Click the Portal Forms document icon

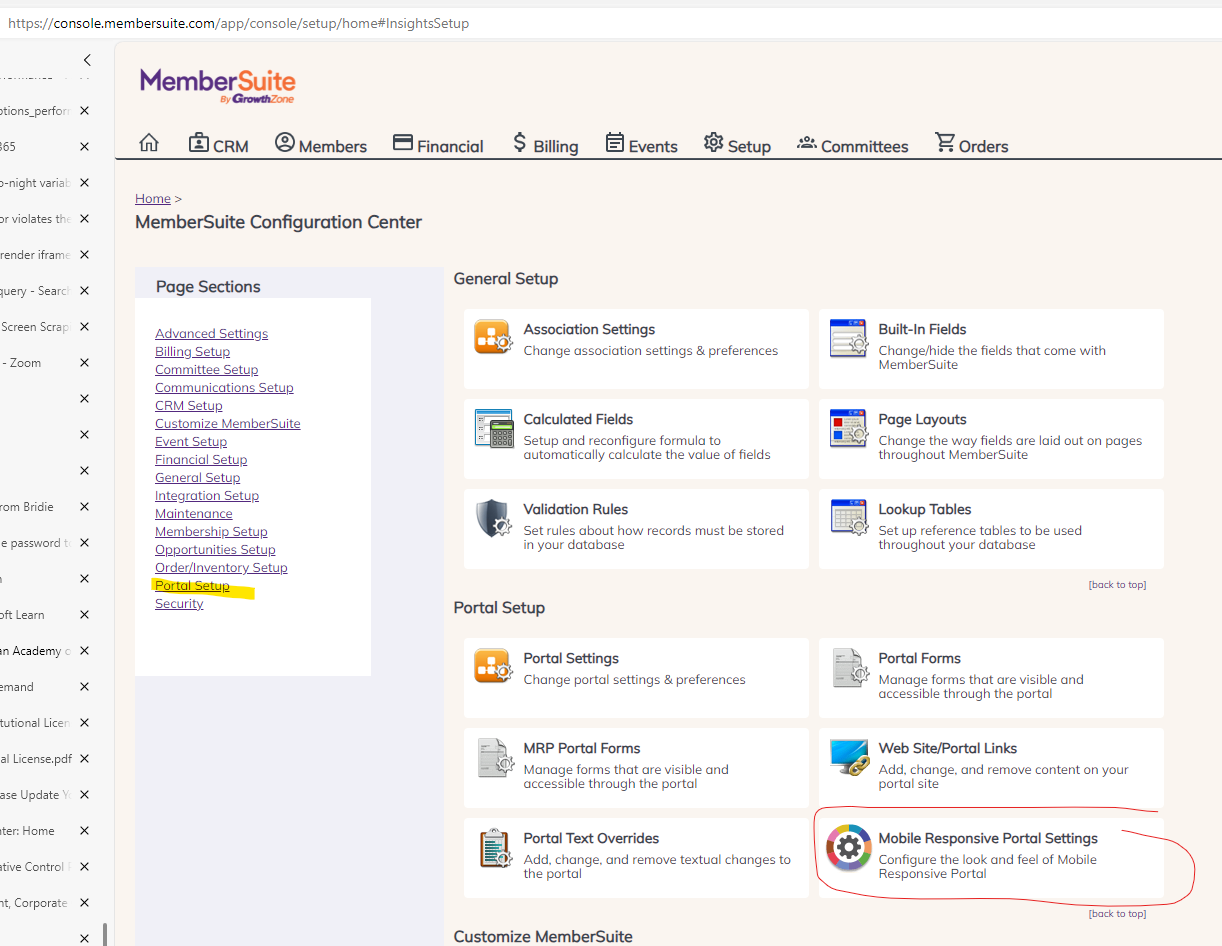pyautogui.click(x=849, y=667)
